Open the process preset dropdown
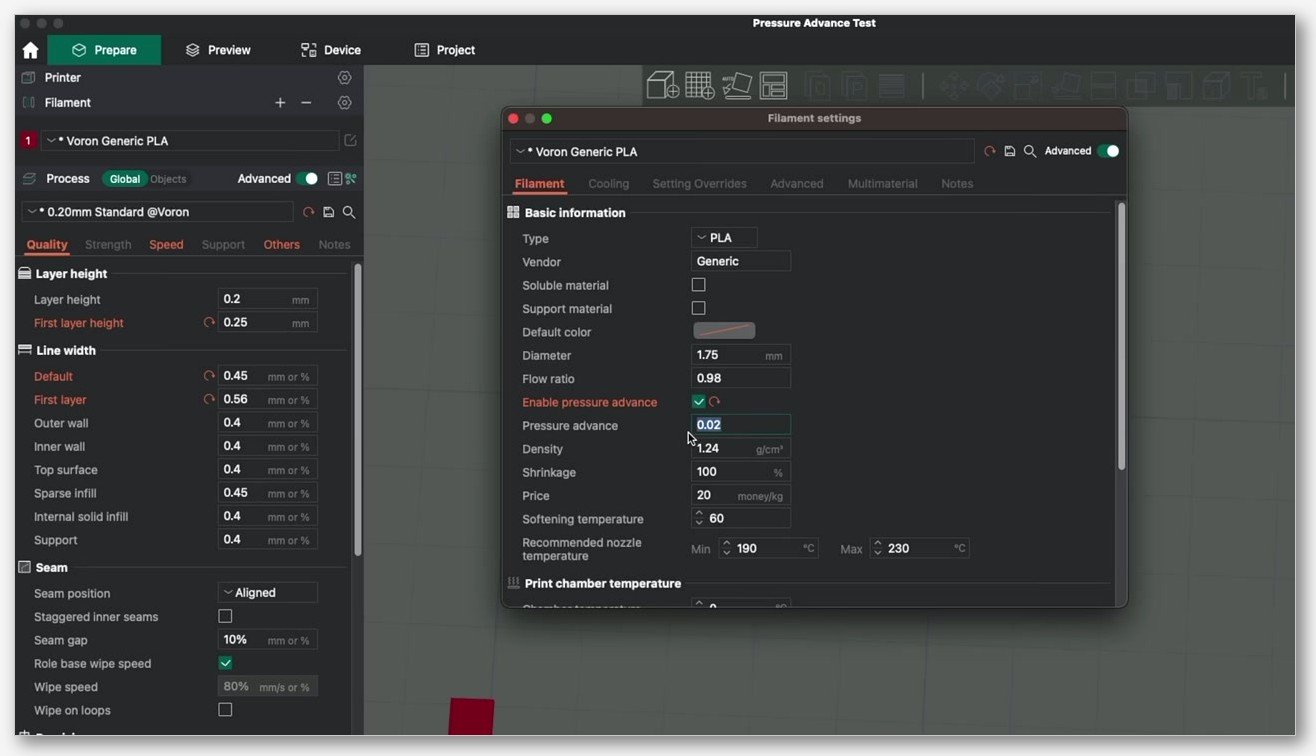 click(158, 212)
